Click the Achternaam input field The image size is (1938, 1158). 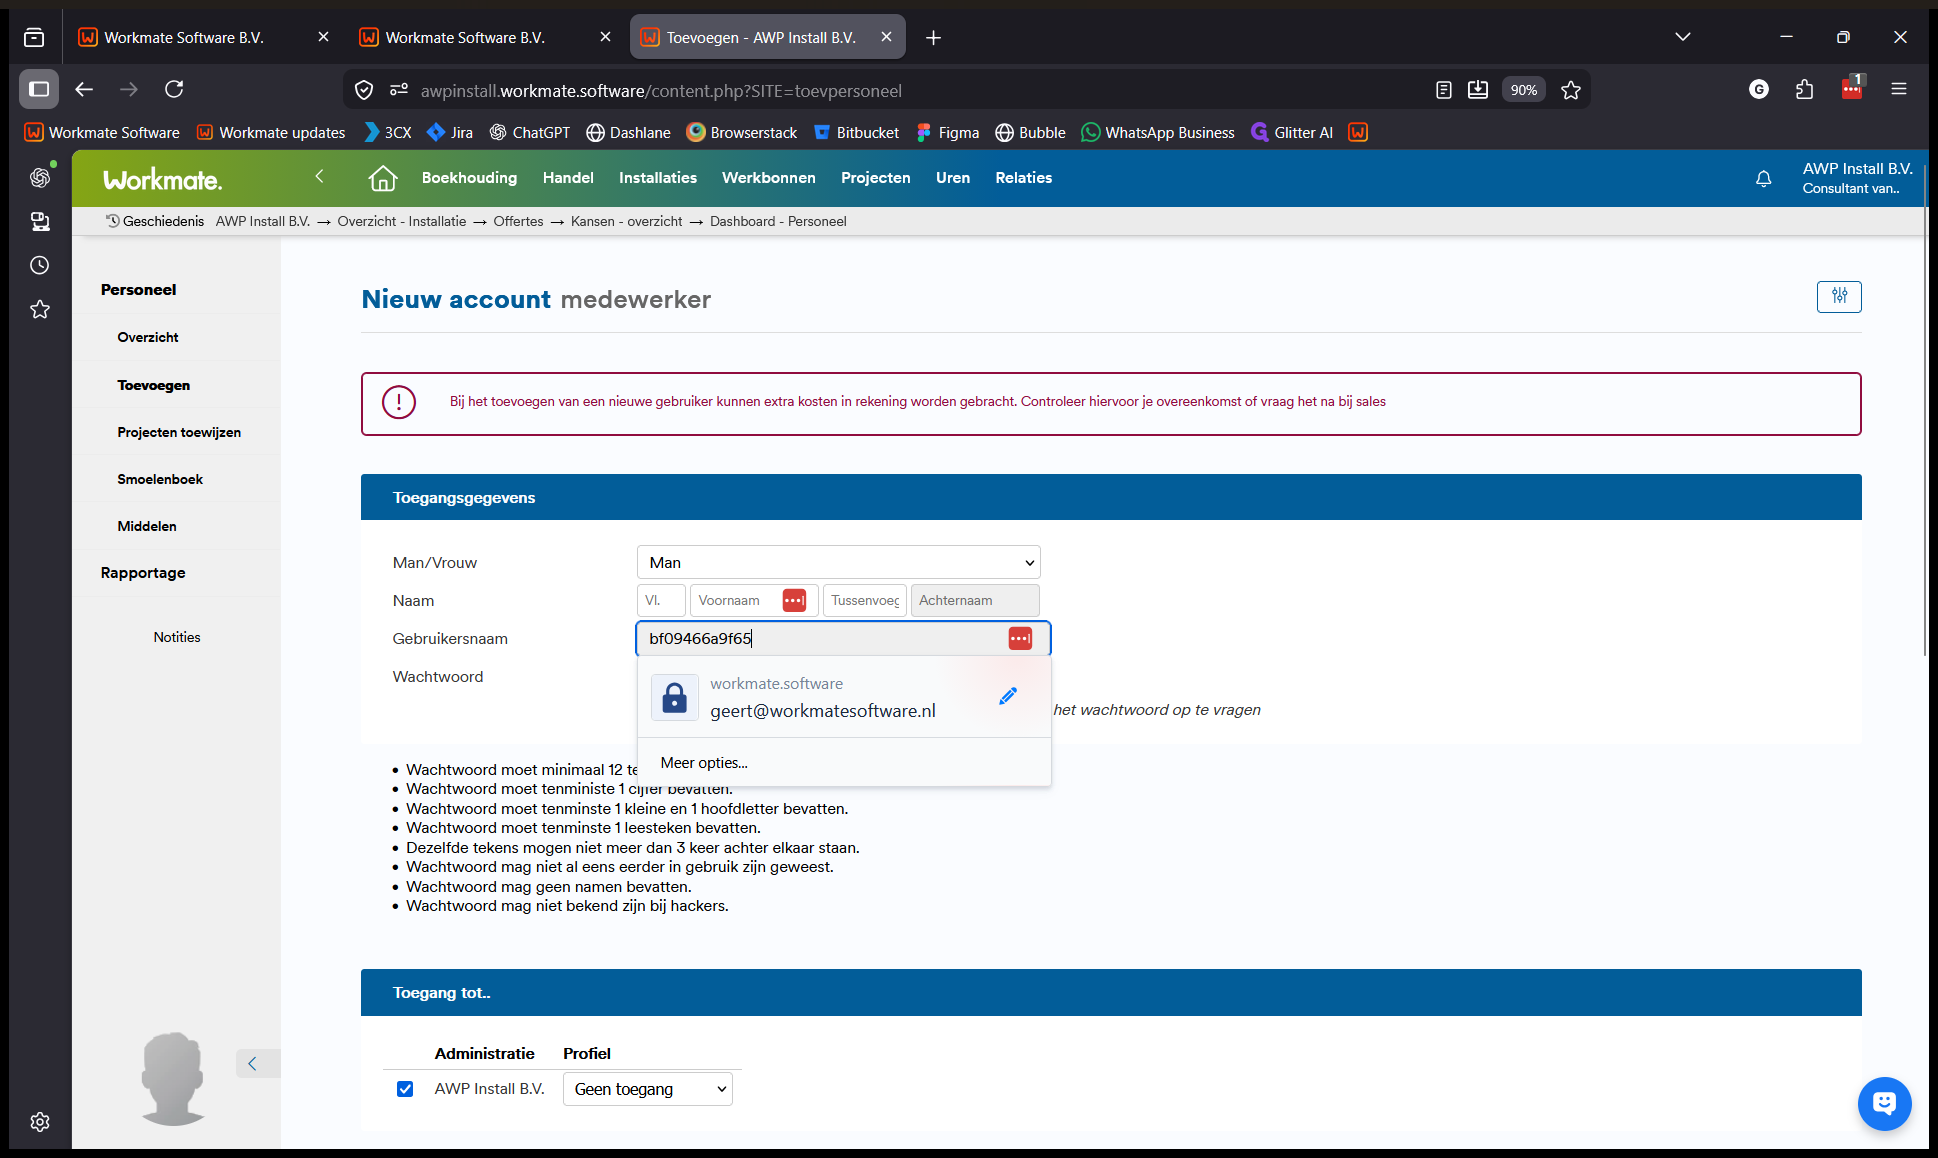pyautogui.click(x=974, y=600)
